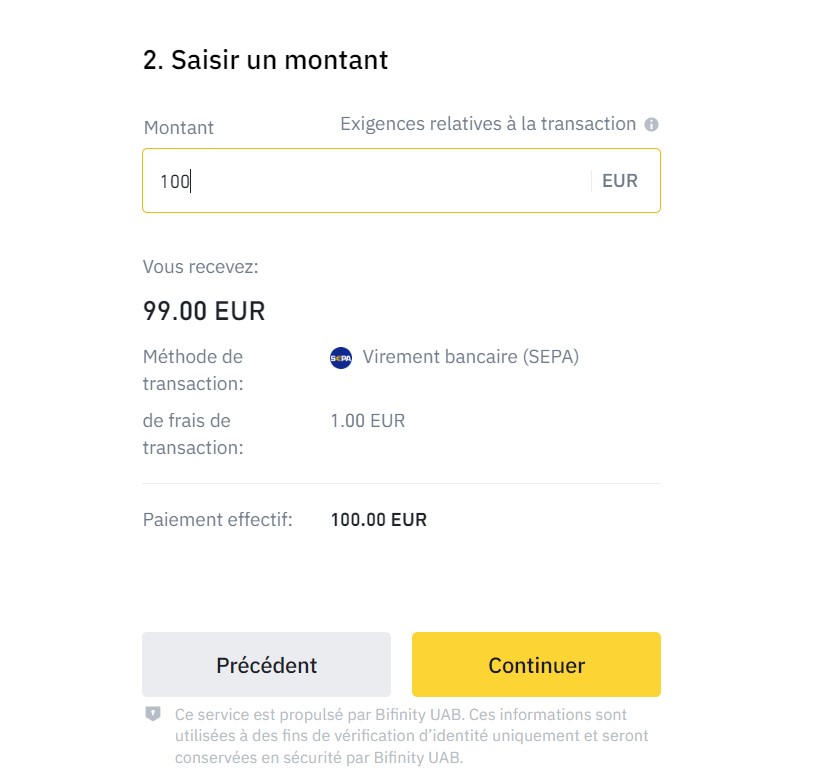This screenshot has height=769, width=823.
Task: Click the 'Virement bancaire (SEPA)' method label
Action: click(472, 357)
